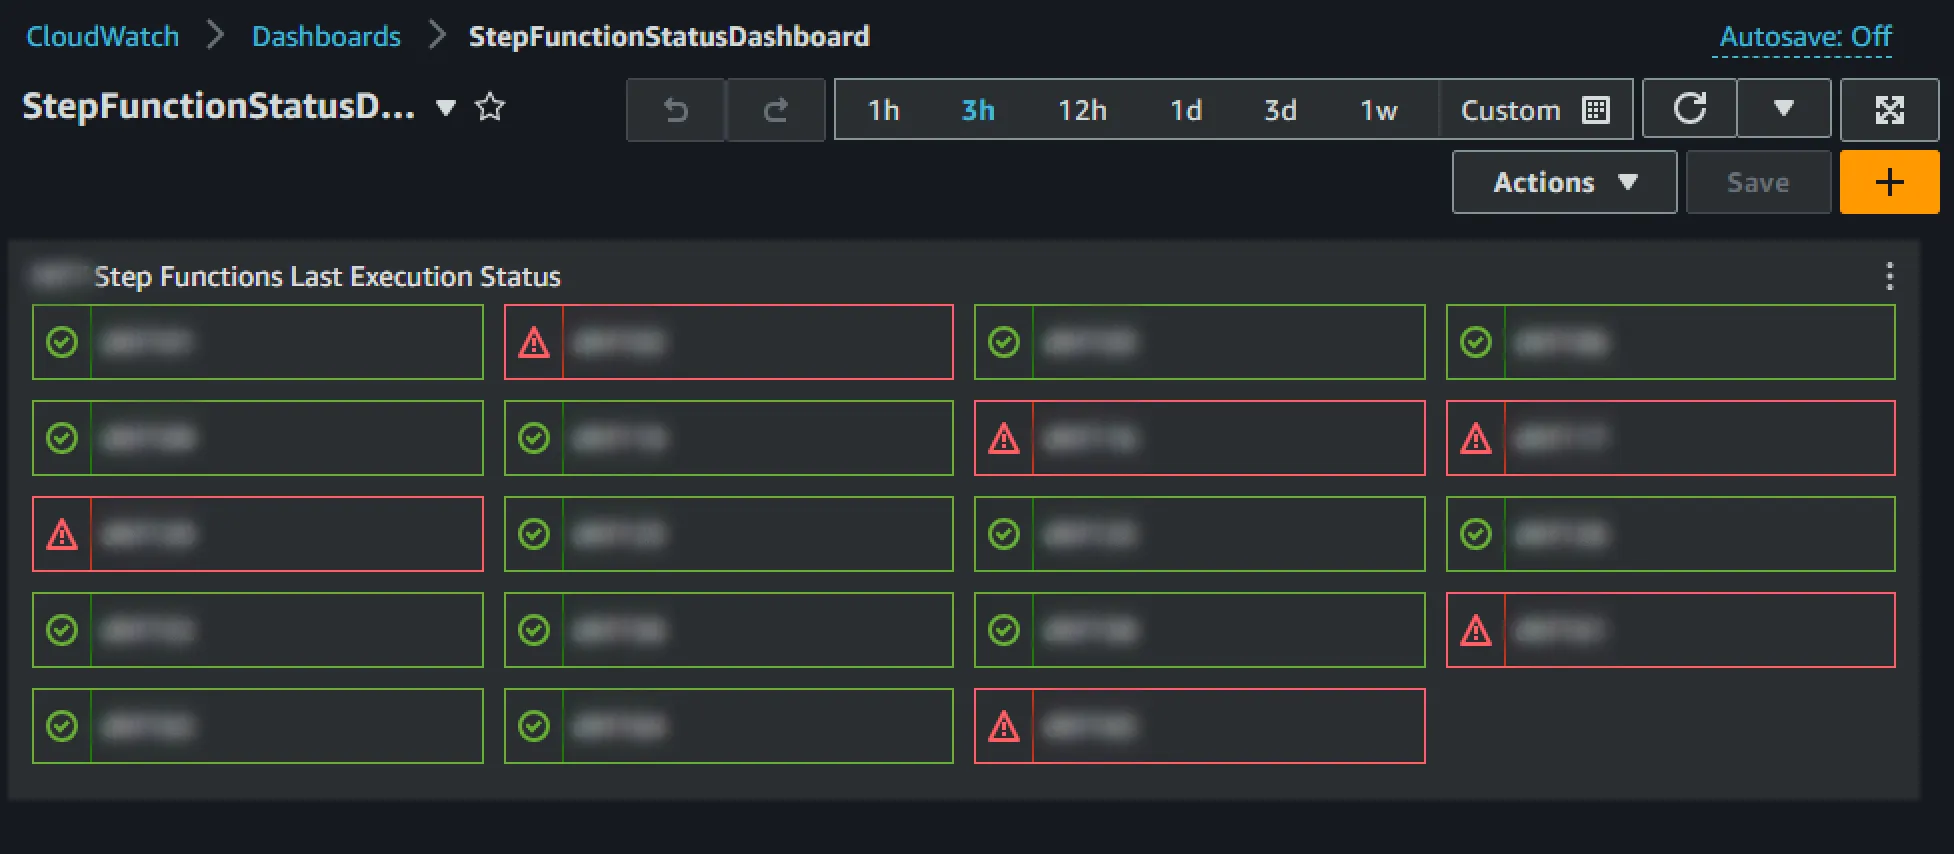Toggle the Autosave: Off setting

pyautogui.click(x=1804, y=37)
